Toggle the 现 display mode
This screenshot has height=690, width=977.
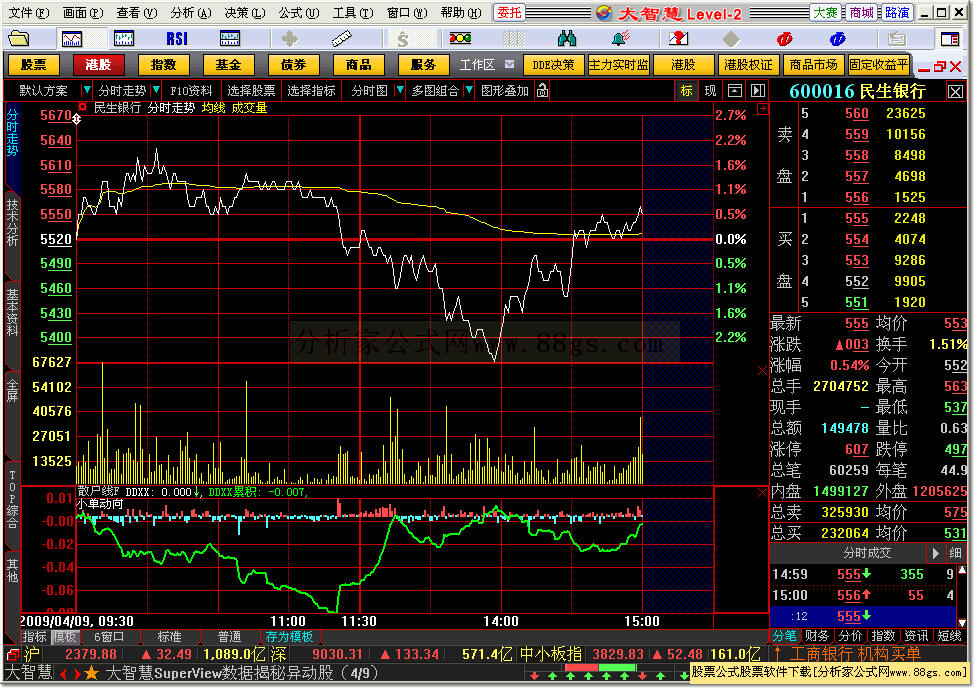[x=710, y=91]
